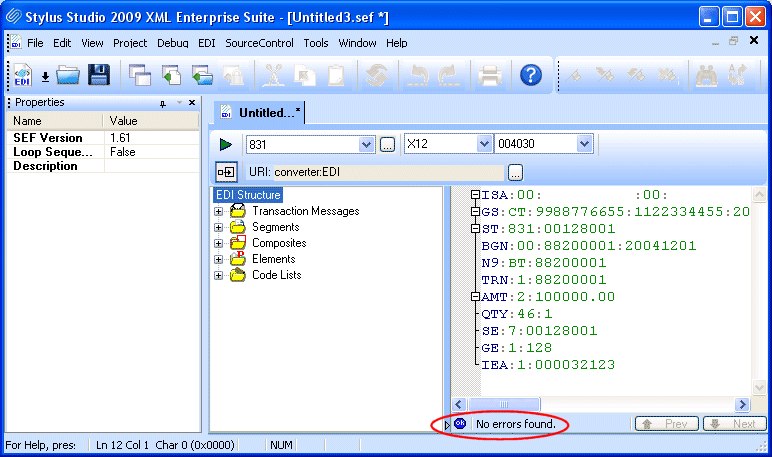Open the EDI menu
Viewport: 772px width, 457px height.
point(206,43)
